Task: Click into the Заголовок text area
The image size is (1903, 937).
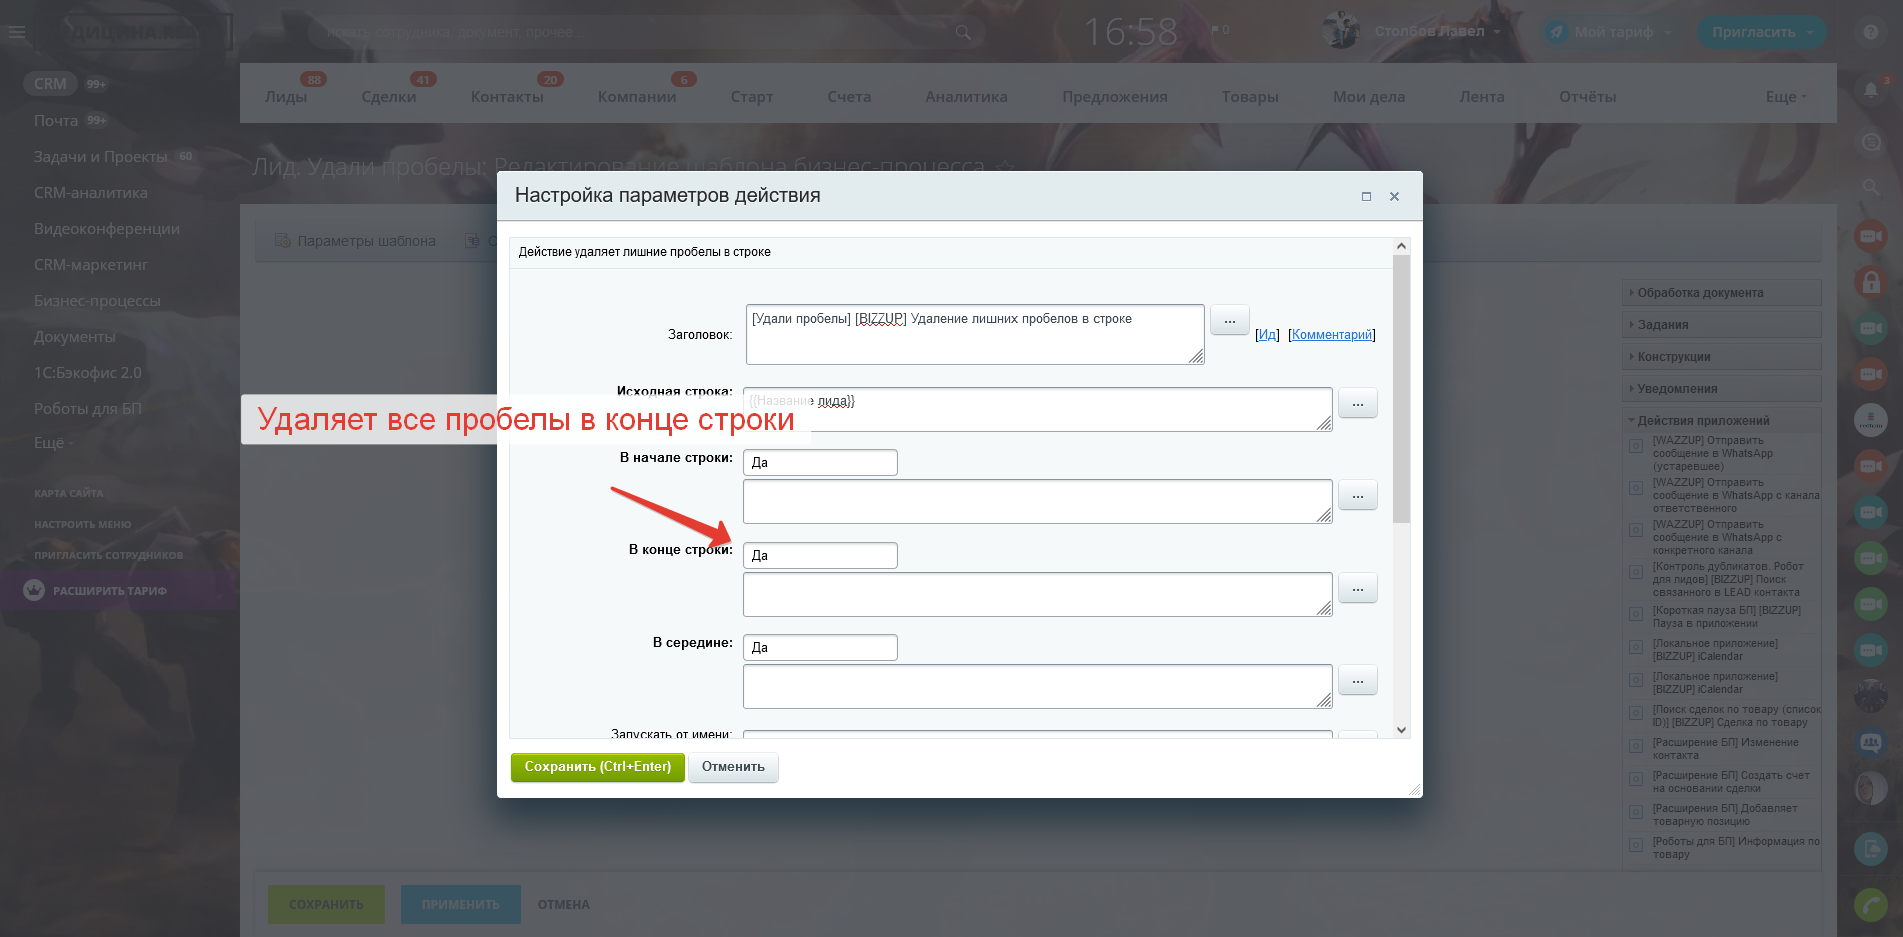Action: click(975, 335)
